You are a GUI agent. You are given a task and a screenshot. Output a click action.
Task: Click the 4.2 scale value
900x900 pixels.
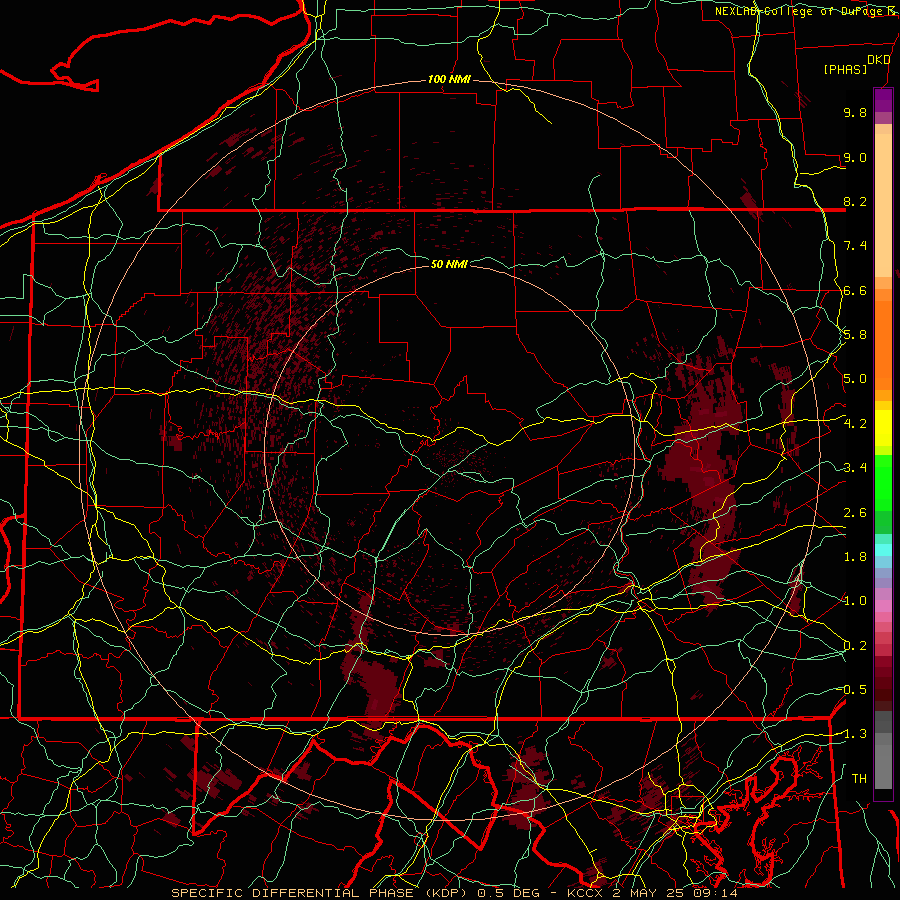coord(855,424)
